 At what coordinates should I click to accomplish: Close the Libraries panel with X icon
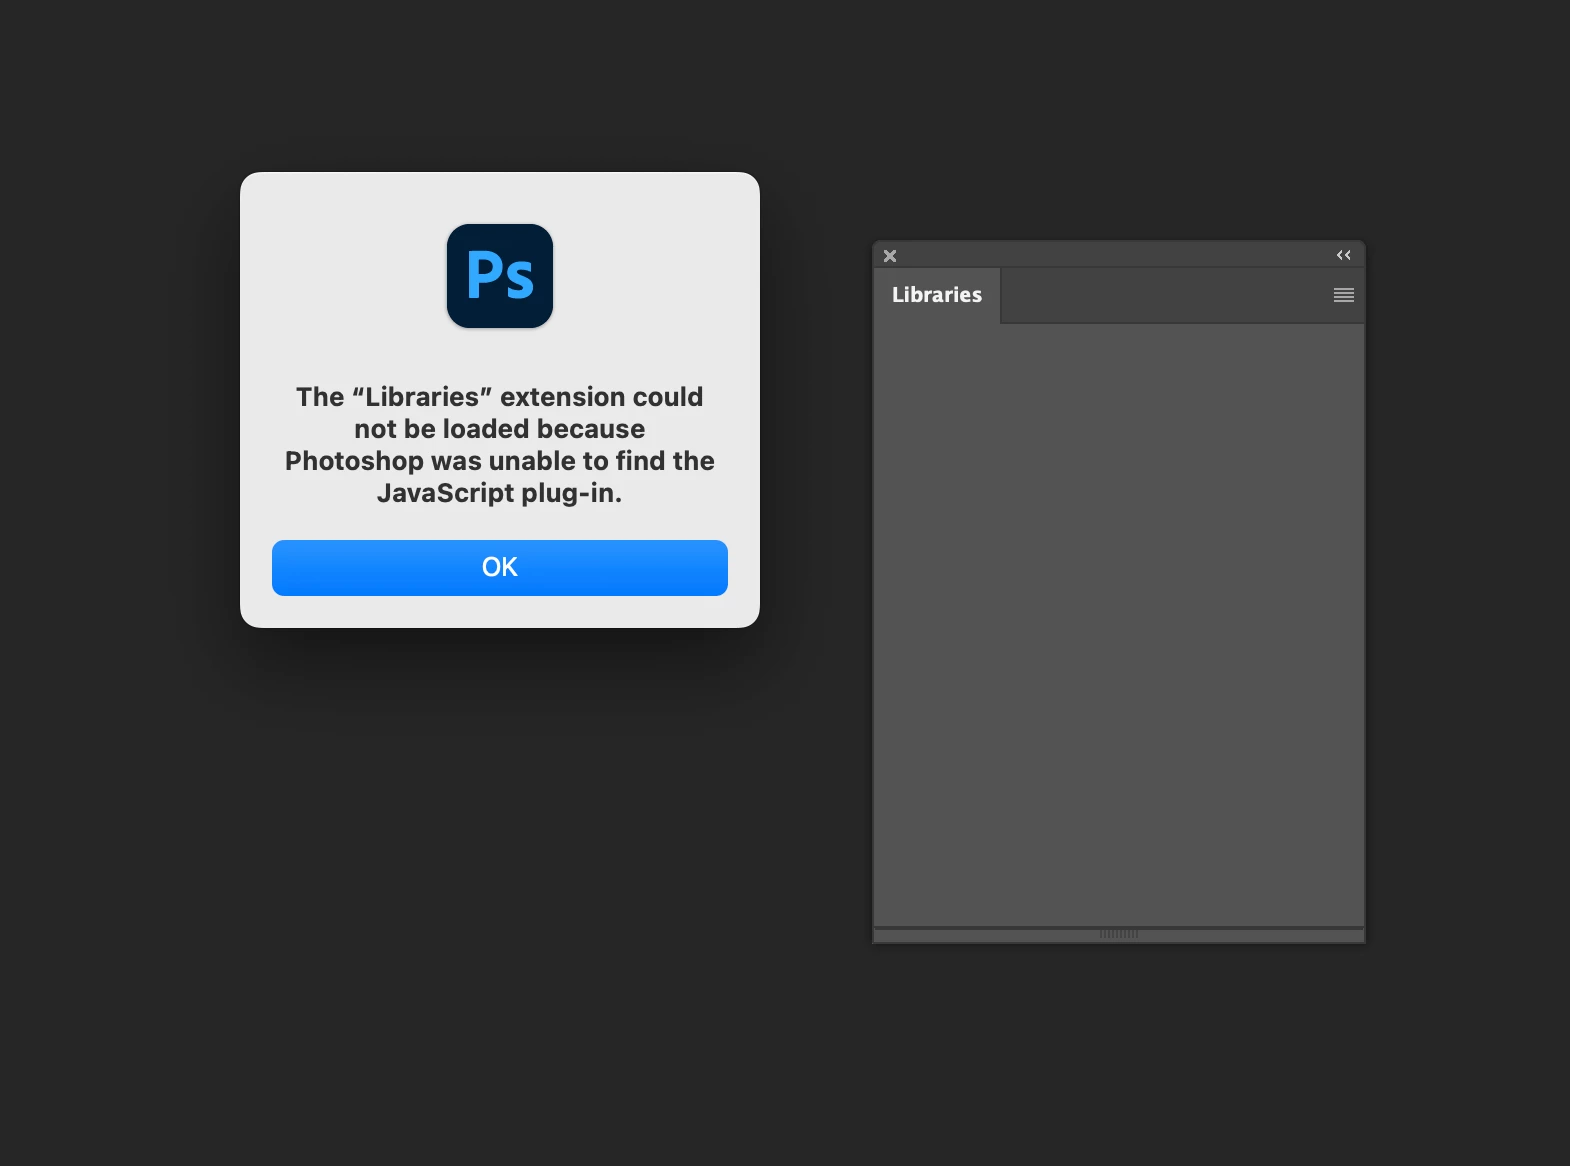click(x=890, y=256)
